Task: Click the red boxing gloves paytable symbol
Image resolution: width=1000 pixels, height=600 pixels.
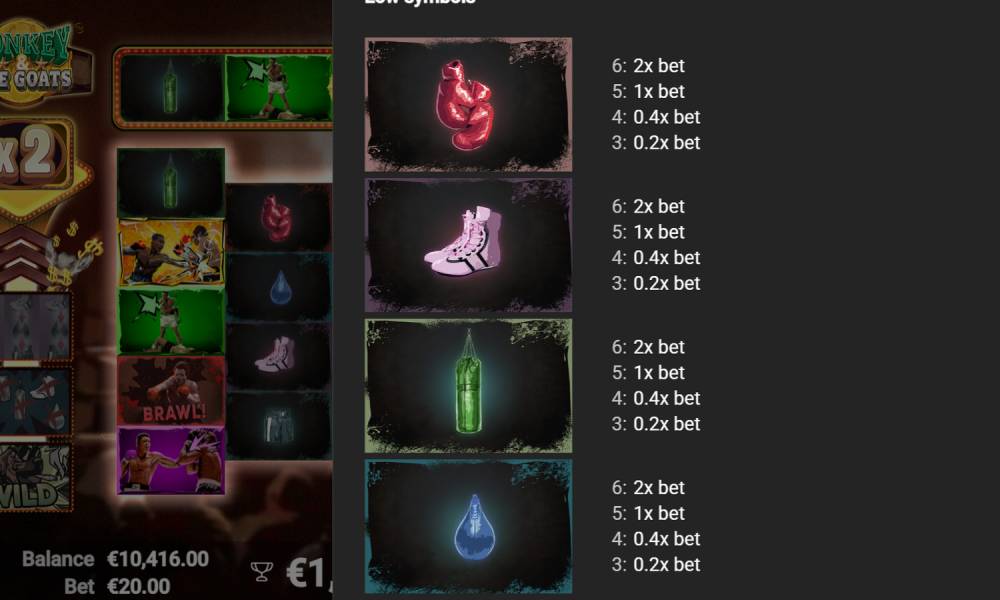Action: coord(468,105)
